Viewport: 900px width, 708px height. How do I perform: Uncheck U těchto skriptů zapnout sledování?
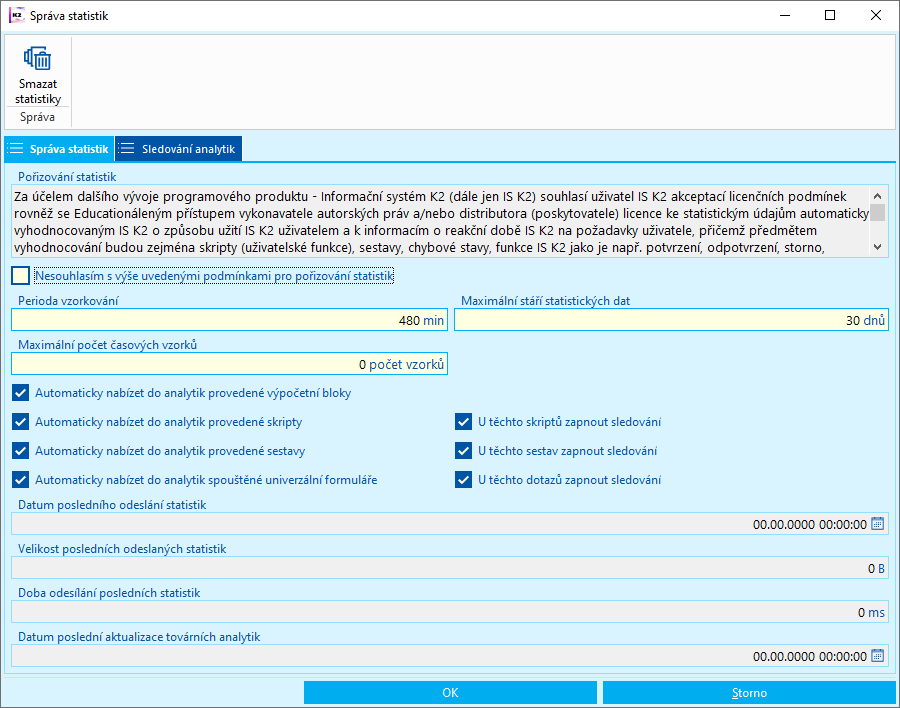coord(463,421)
